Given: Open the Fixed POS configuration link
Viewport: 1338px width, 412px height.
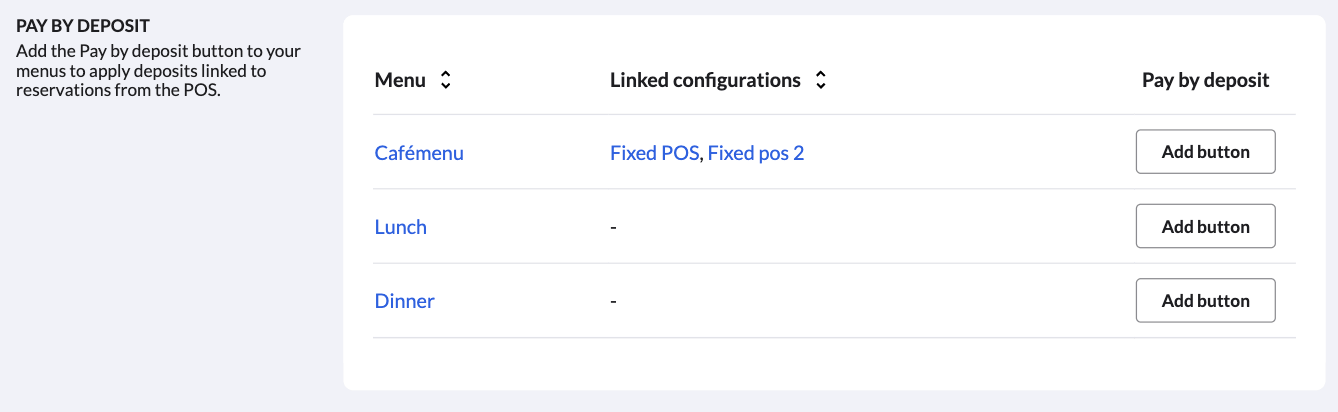Looking at the screenshot, I should coord(654,153).
